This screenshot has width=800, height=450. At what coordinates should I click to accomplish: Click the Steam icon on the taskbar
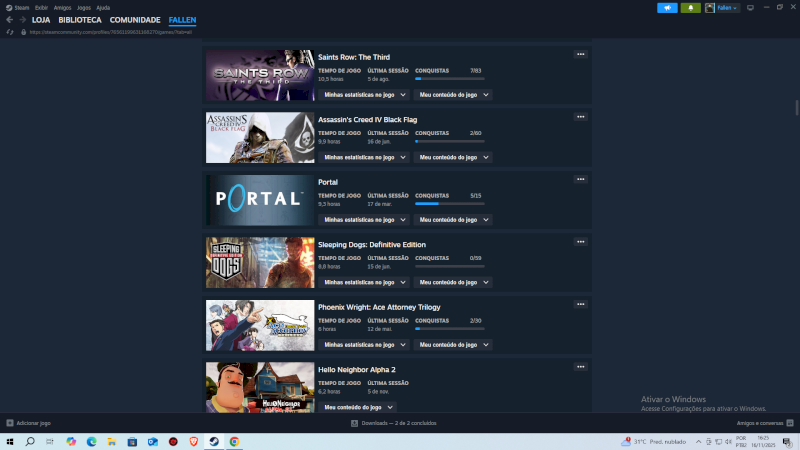pos(214,442)
